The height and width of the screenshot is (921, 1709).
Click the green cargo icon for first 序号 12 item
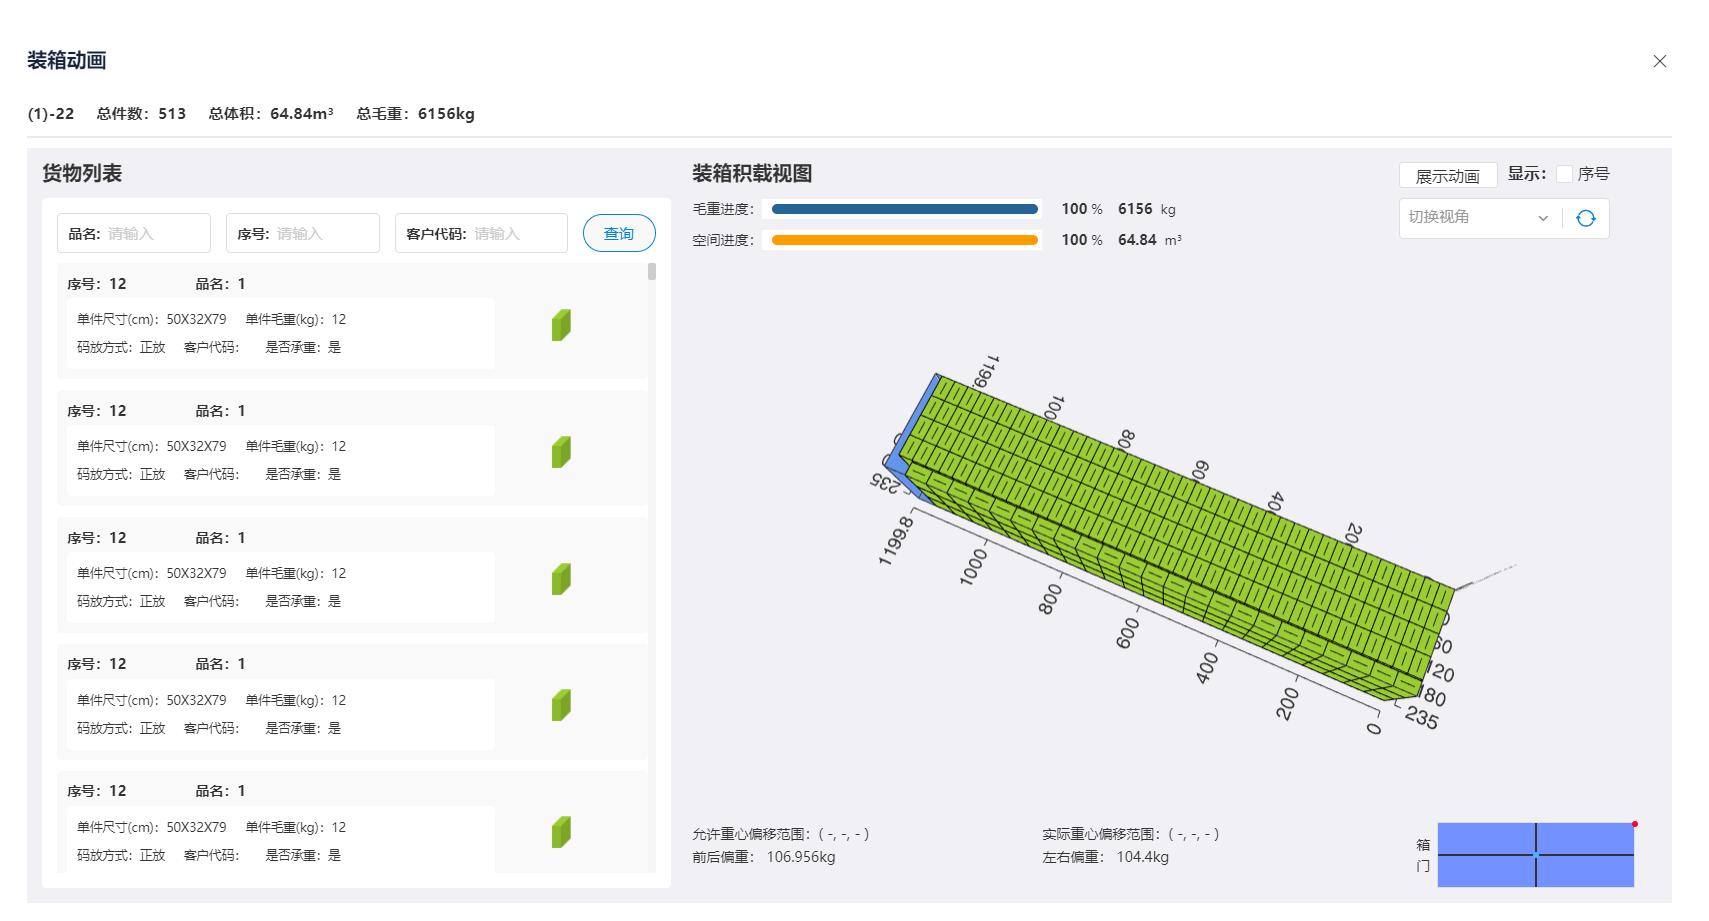click(x=561, y=325)
